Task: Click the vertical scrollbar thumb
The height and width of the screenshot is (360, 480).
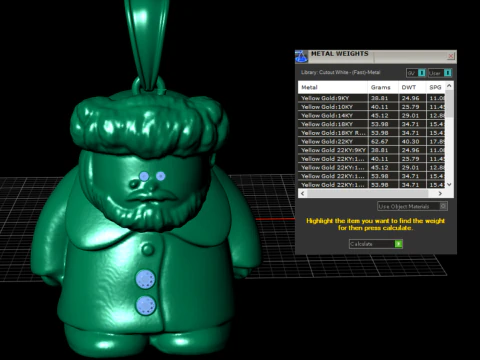Action: point(449,103)
